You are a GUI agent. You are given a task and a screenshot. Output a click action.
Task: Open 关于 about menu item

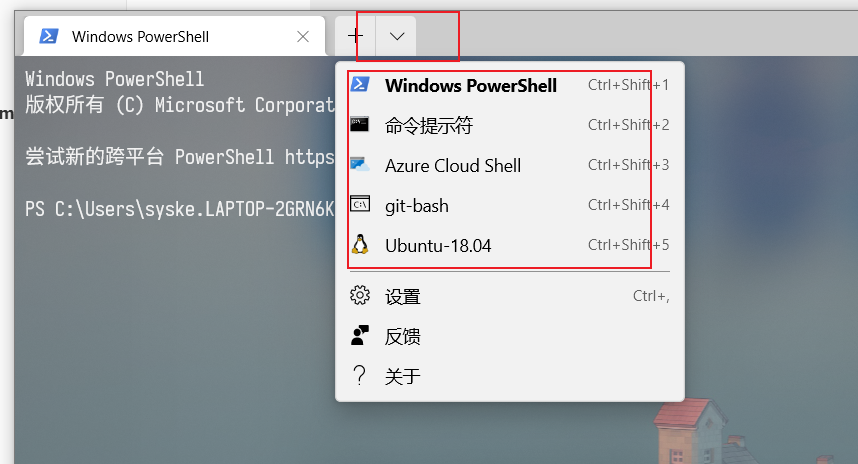click(509, 376)
